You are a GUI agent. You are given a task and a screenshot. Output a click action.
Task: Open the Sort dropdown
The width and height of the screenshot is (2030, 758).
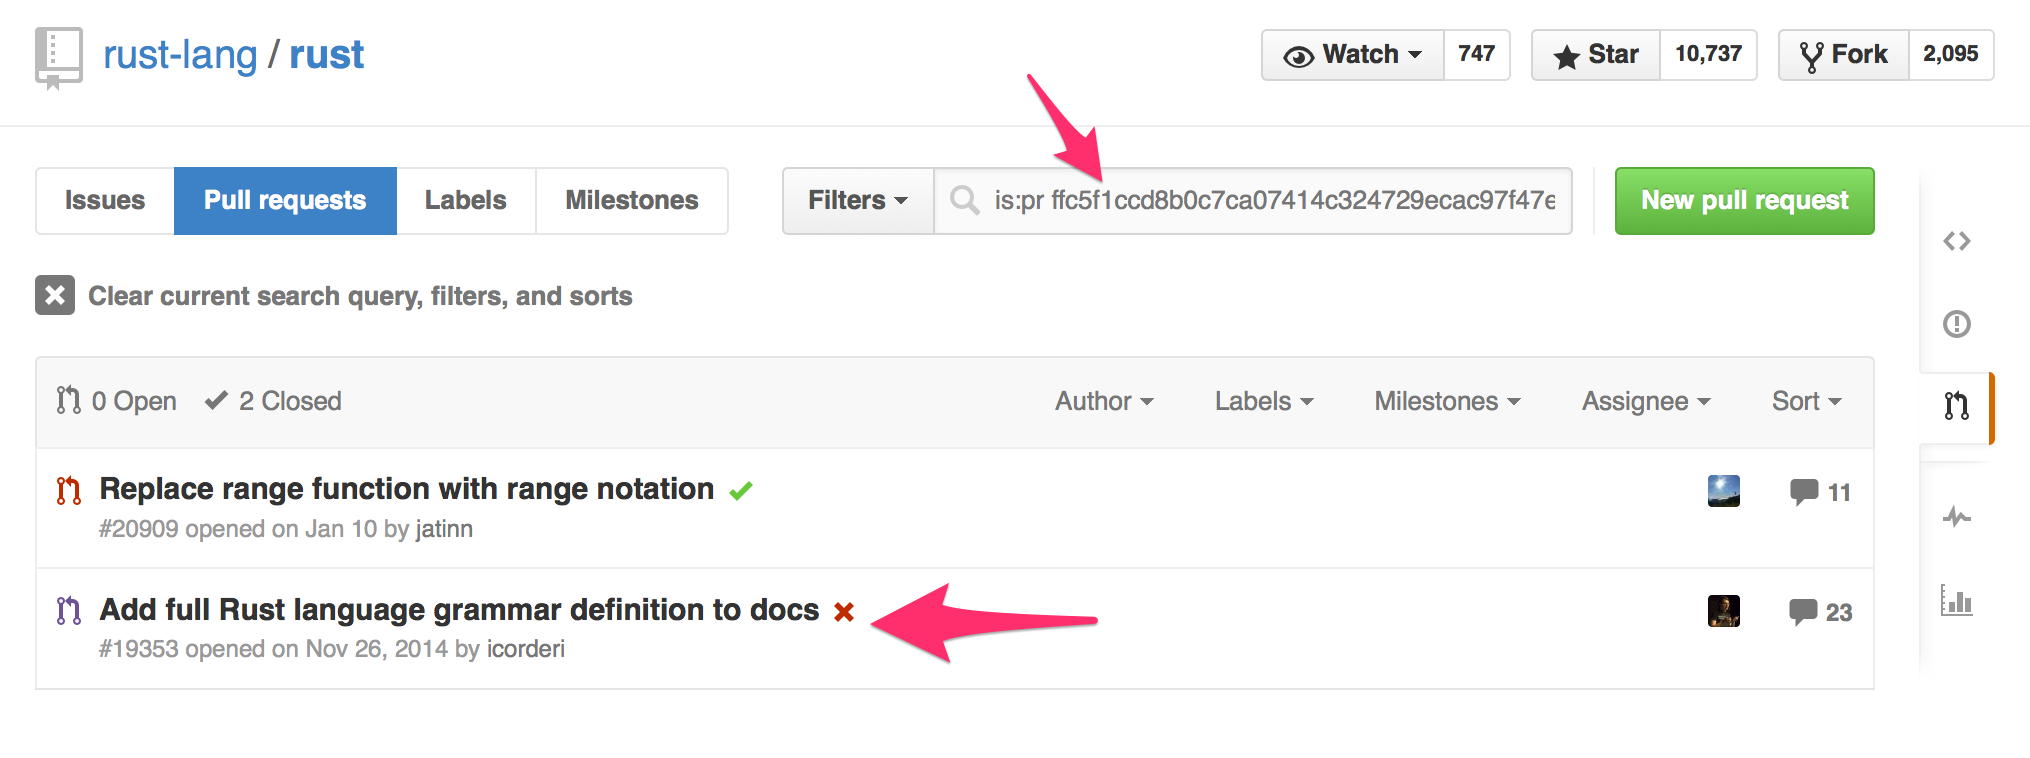[x=1806, y=401]
